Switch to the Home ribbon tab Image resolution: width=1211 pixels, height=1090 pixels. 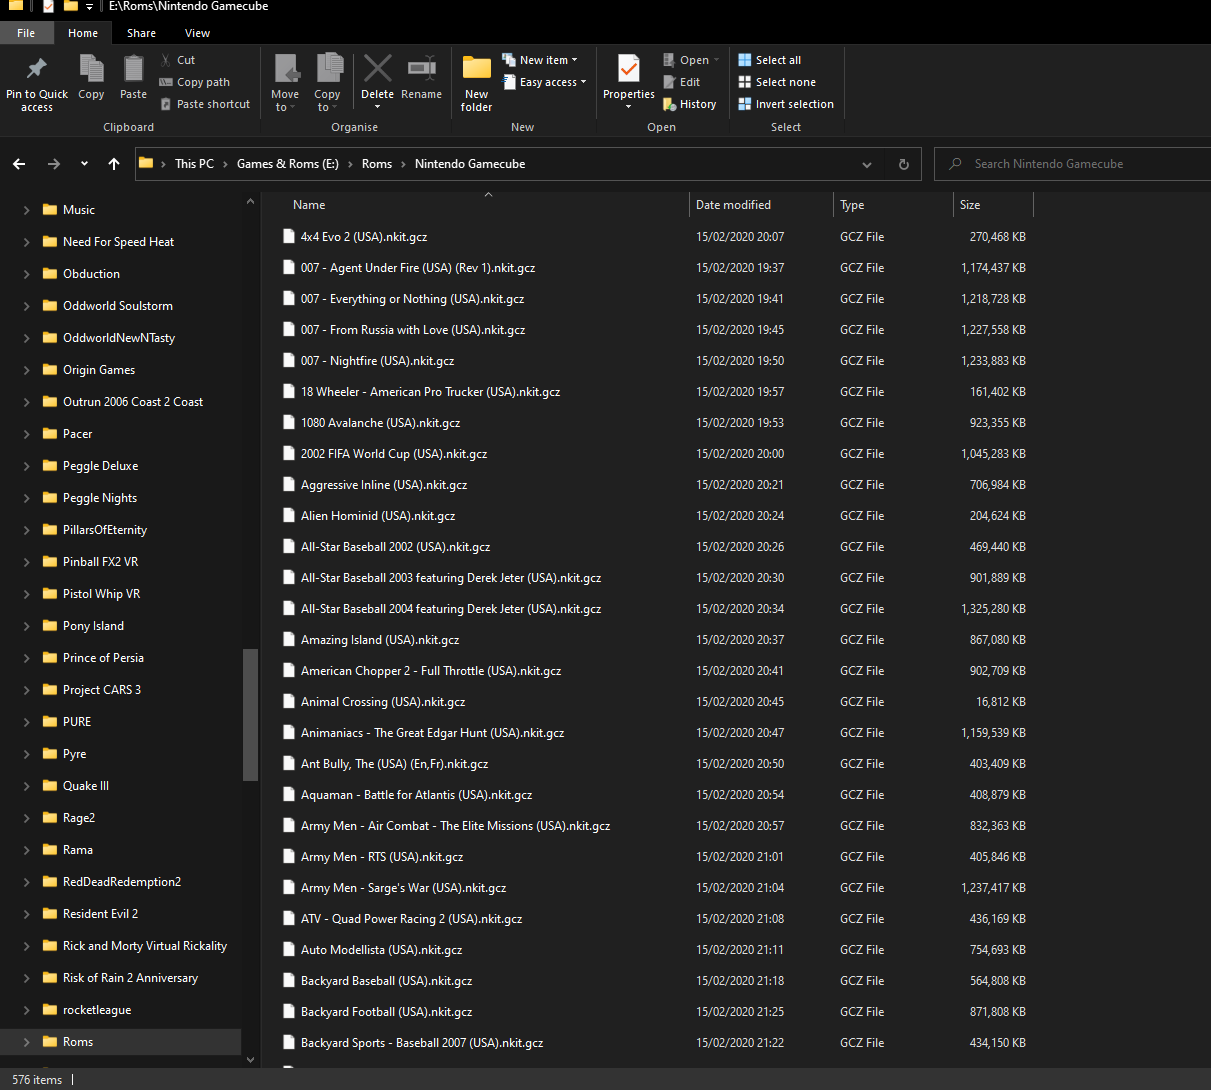[x=83, y=33]
